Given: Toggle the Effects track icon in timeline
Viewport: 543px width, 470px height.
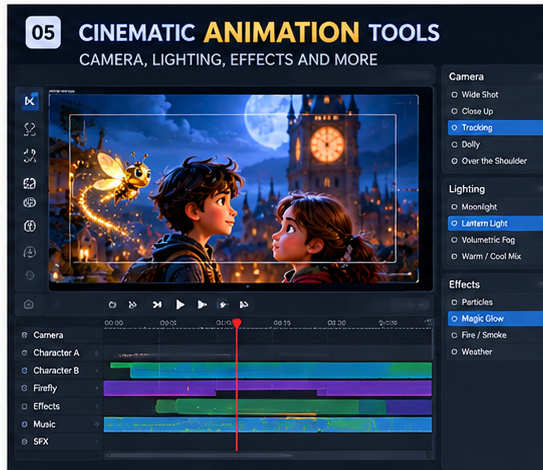Looking at the screenshot, I should 24,406.
